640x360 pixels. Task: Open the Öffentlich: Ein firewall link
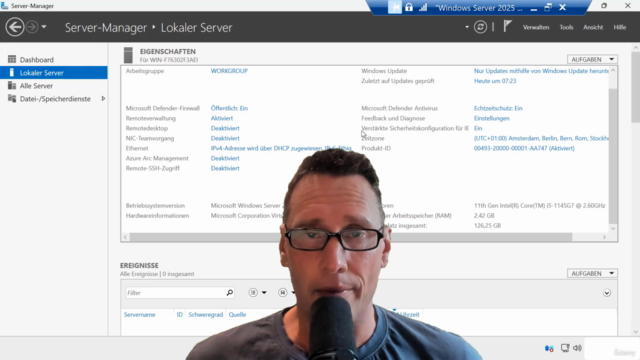tap(229, 108)
